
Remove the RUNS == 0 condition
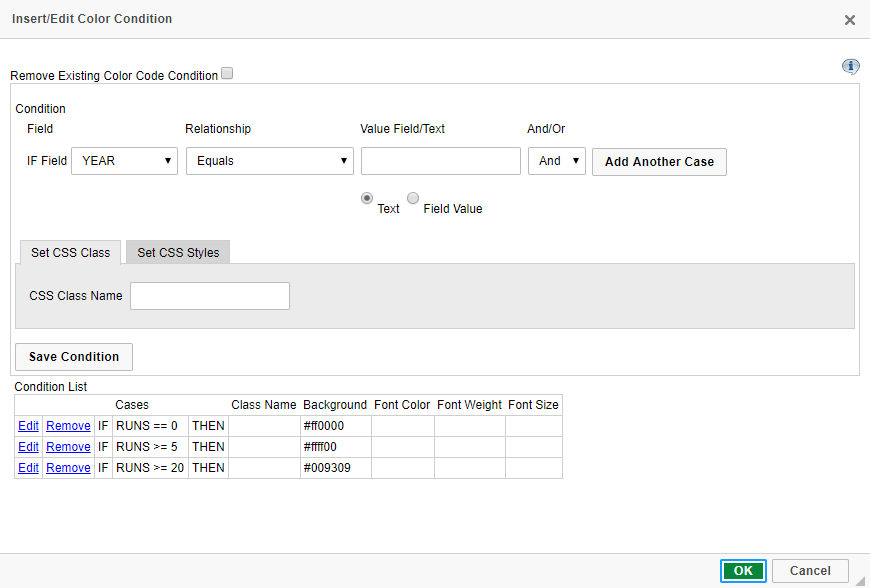pyautogui.click(x=68, y=425)
